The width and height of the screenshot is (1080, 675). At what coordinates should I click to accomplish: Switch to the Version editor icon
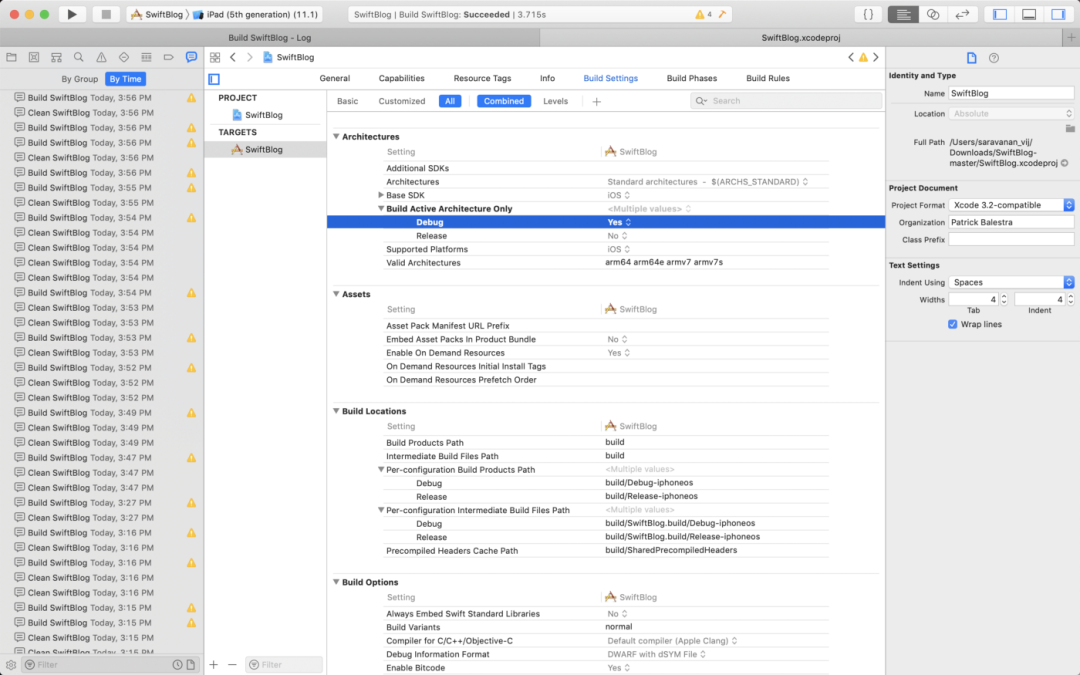tap(962, 14)
